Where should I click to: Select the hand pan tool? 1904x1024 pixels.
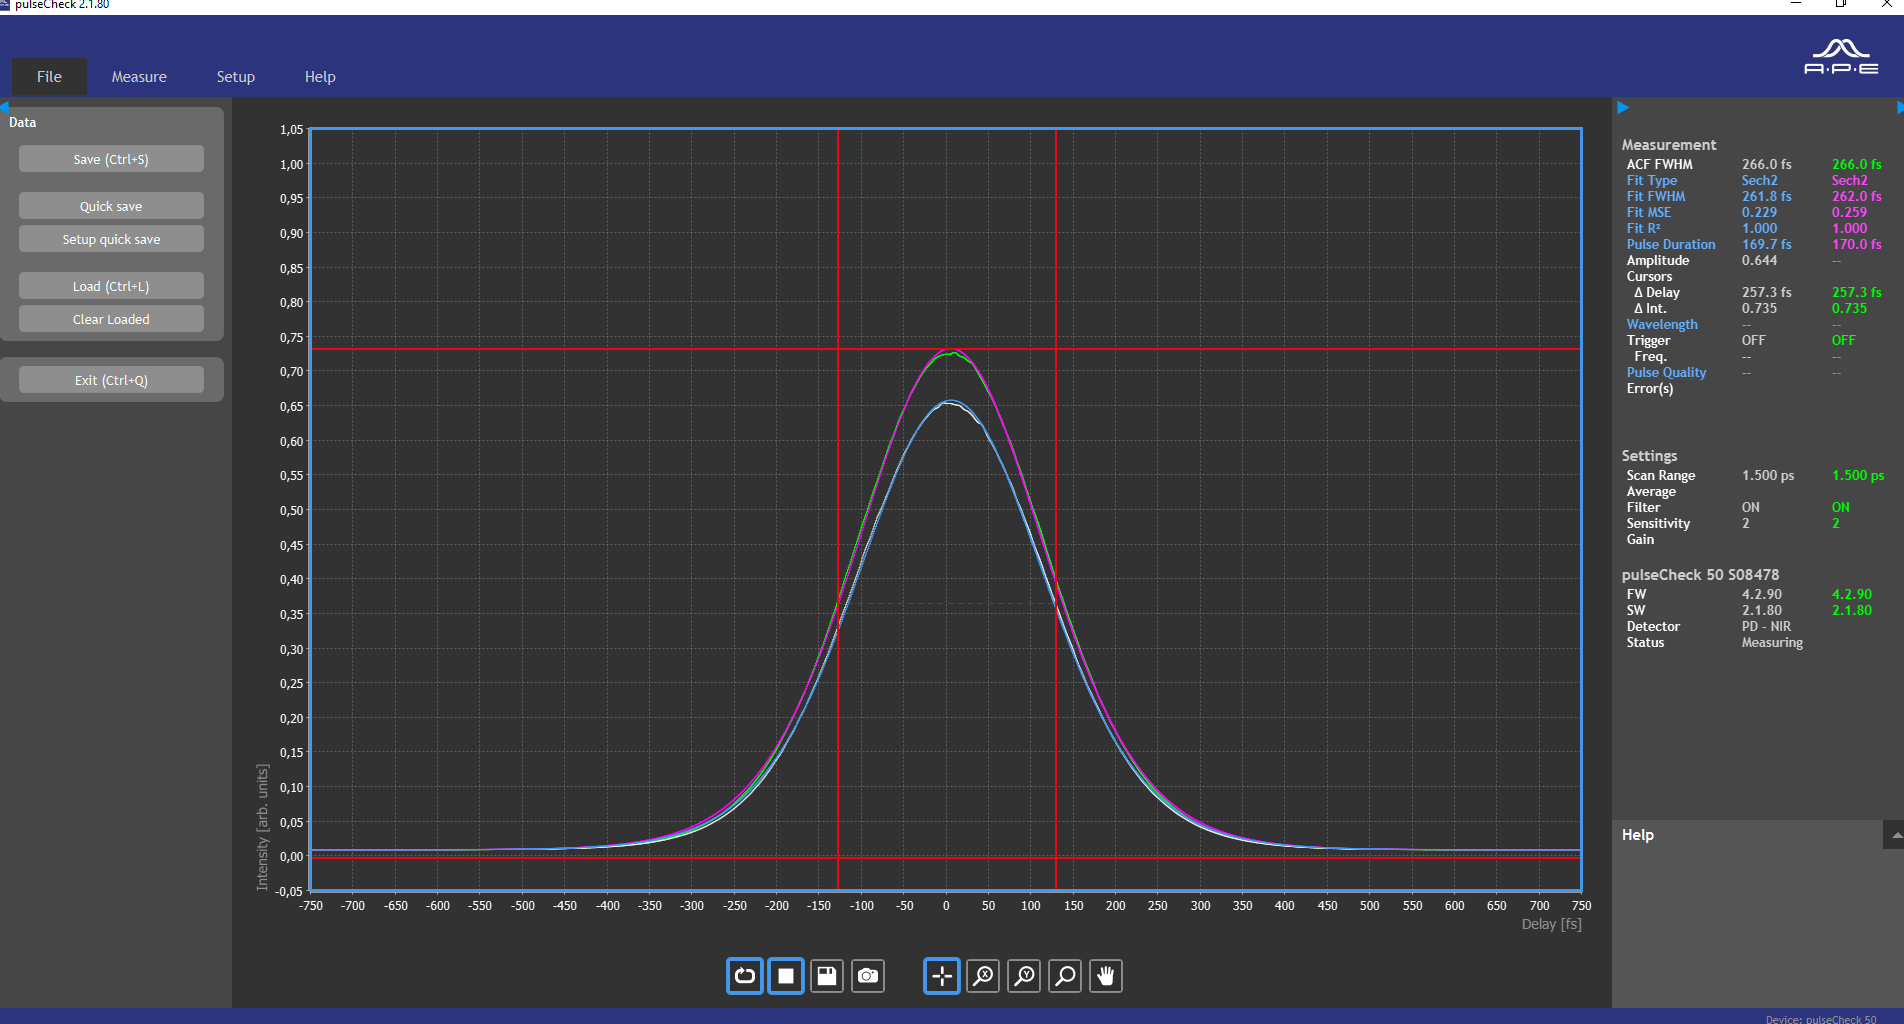point(1106,976)
